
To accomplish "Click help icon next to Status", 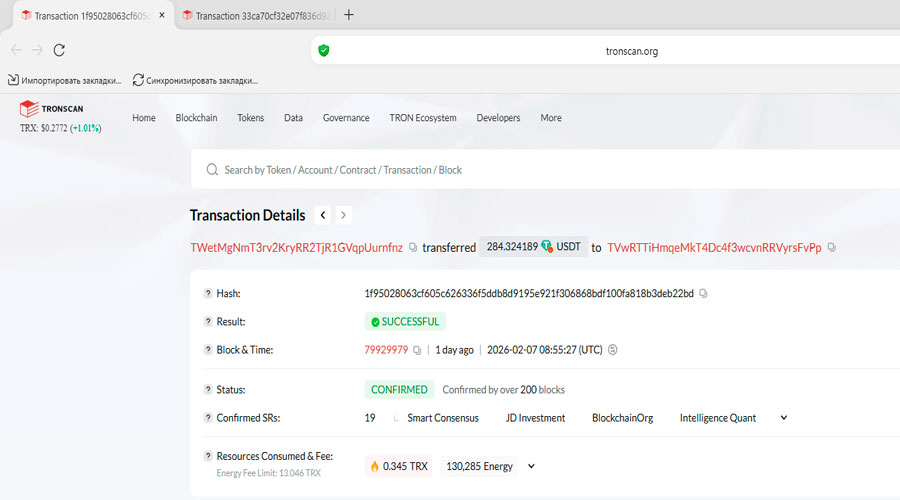I will tap(208, 390).
